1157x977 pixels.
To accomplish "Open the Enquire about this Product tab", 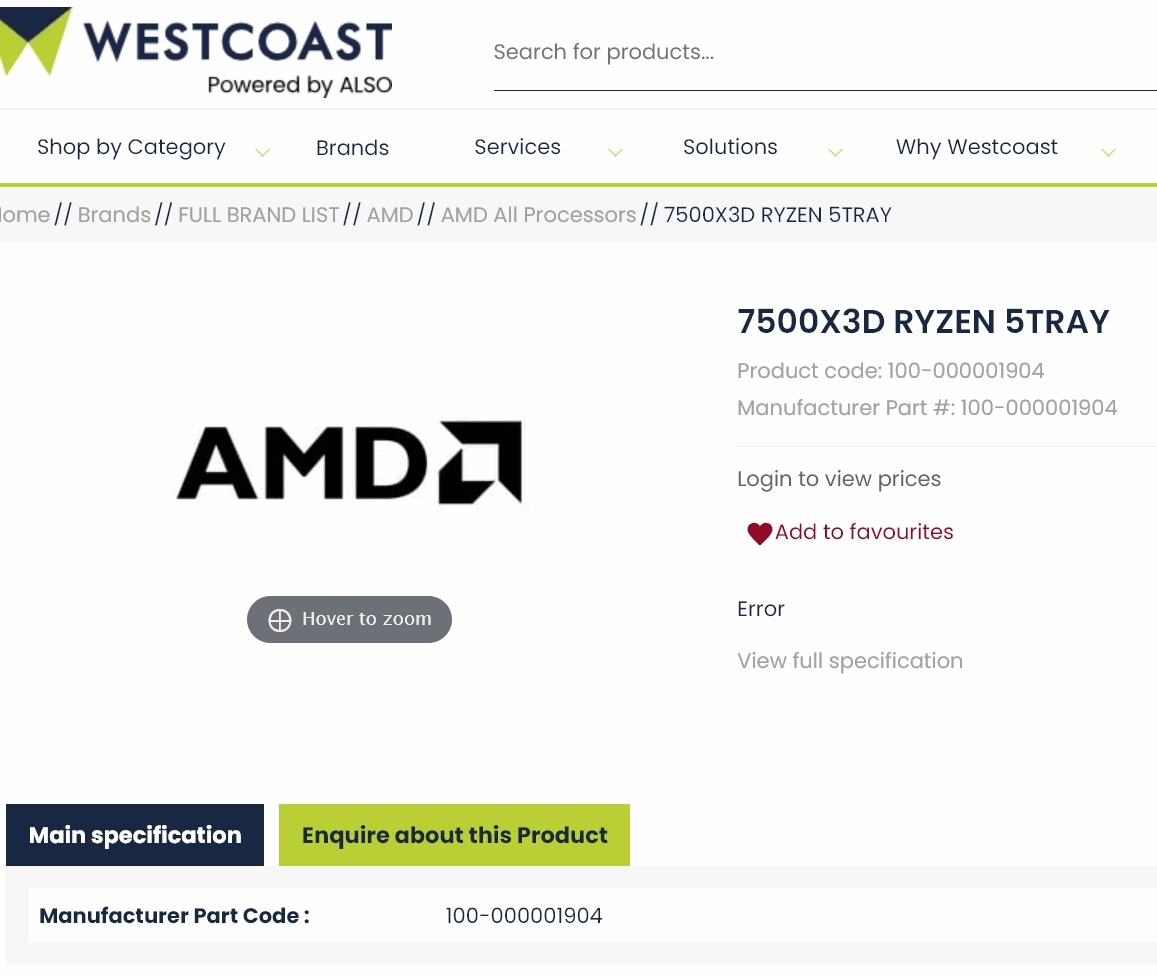I will pyautogui.click(x=454, y=835).
